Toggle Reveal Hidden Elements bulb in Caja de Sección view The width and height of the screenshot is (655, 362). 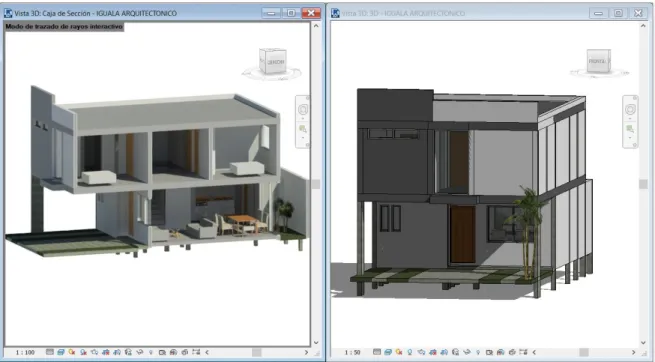click(x=151, y=352)
